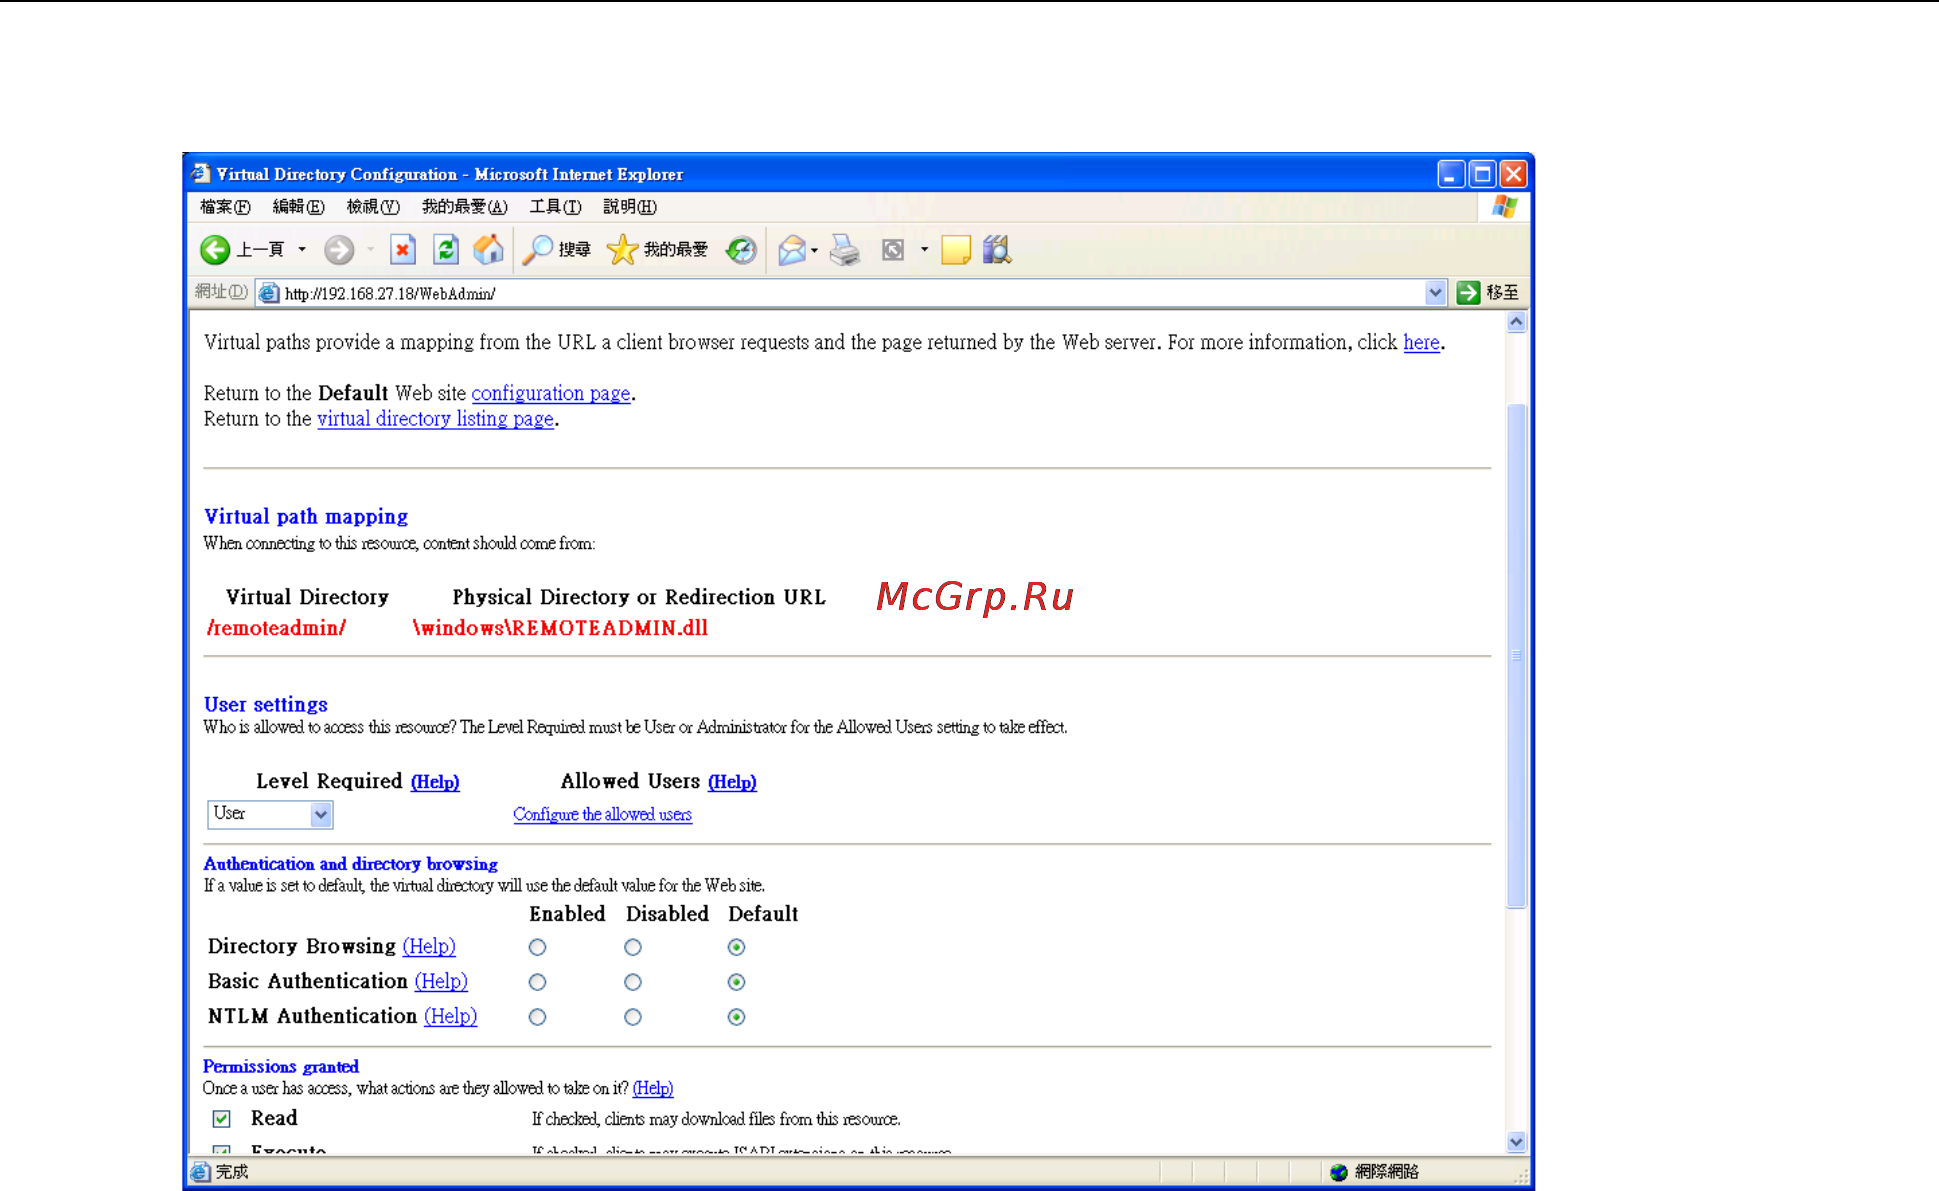Screen dimensions: 1939x1191
Task: Click the yellow note toolbar icon
Action: [956, 250]
